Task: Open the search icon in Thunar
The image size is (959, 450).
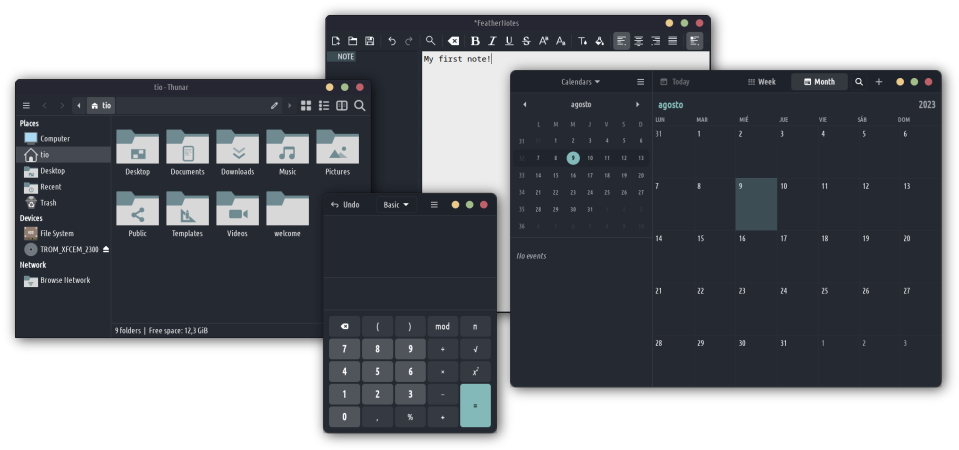Action: click(x=360, y=105)
